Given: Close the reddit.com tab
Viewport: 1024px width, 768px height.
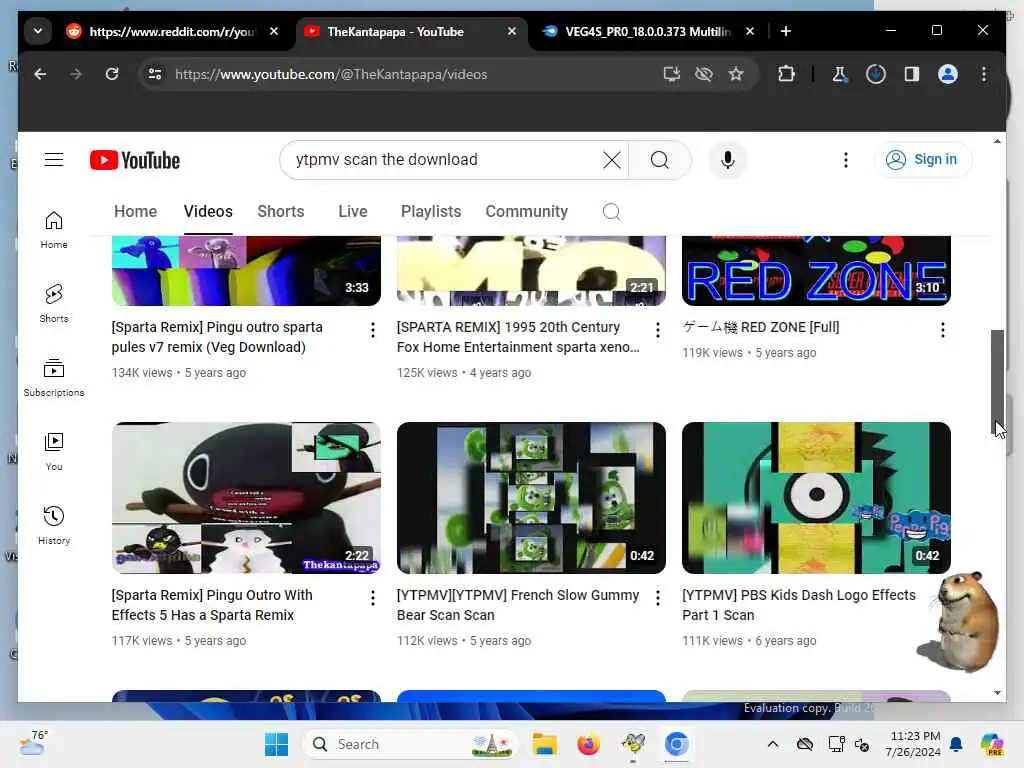Looking at the screenshot, I should coord(274,31).
